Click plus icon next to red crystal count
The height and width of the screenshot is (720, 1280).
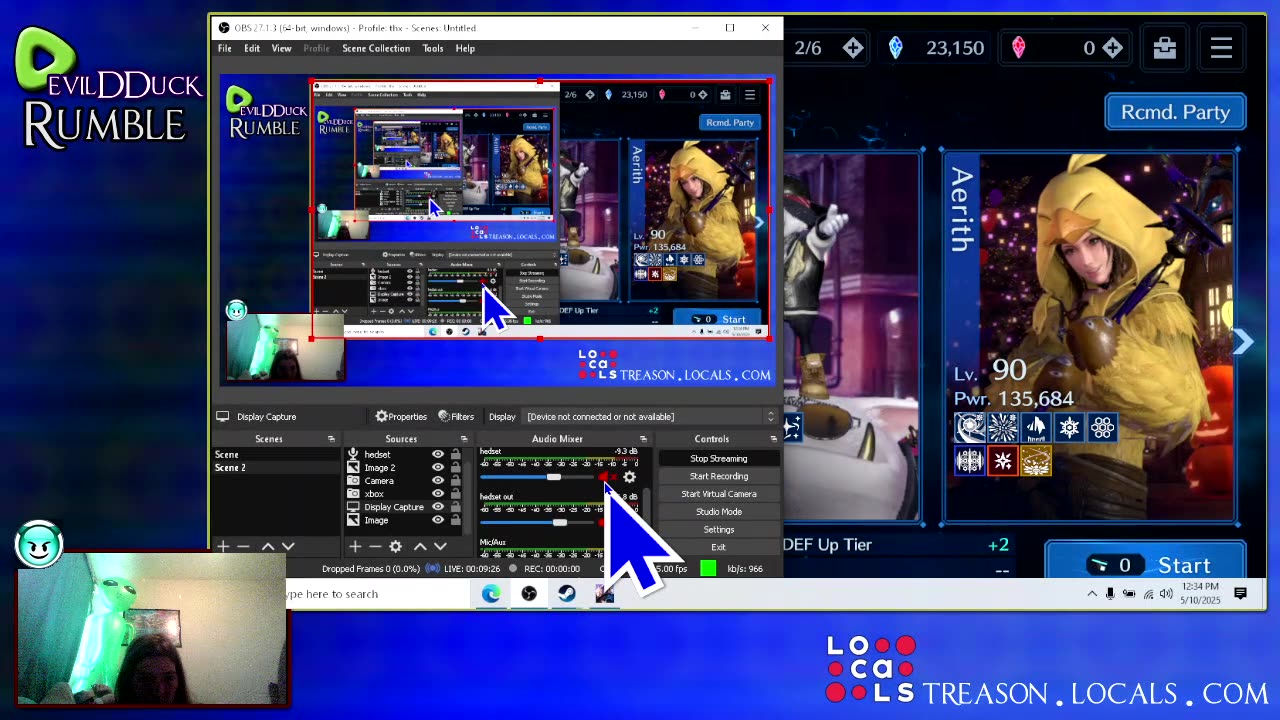tap(1112, 47)
